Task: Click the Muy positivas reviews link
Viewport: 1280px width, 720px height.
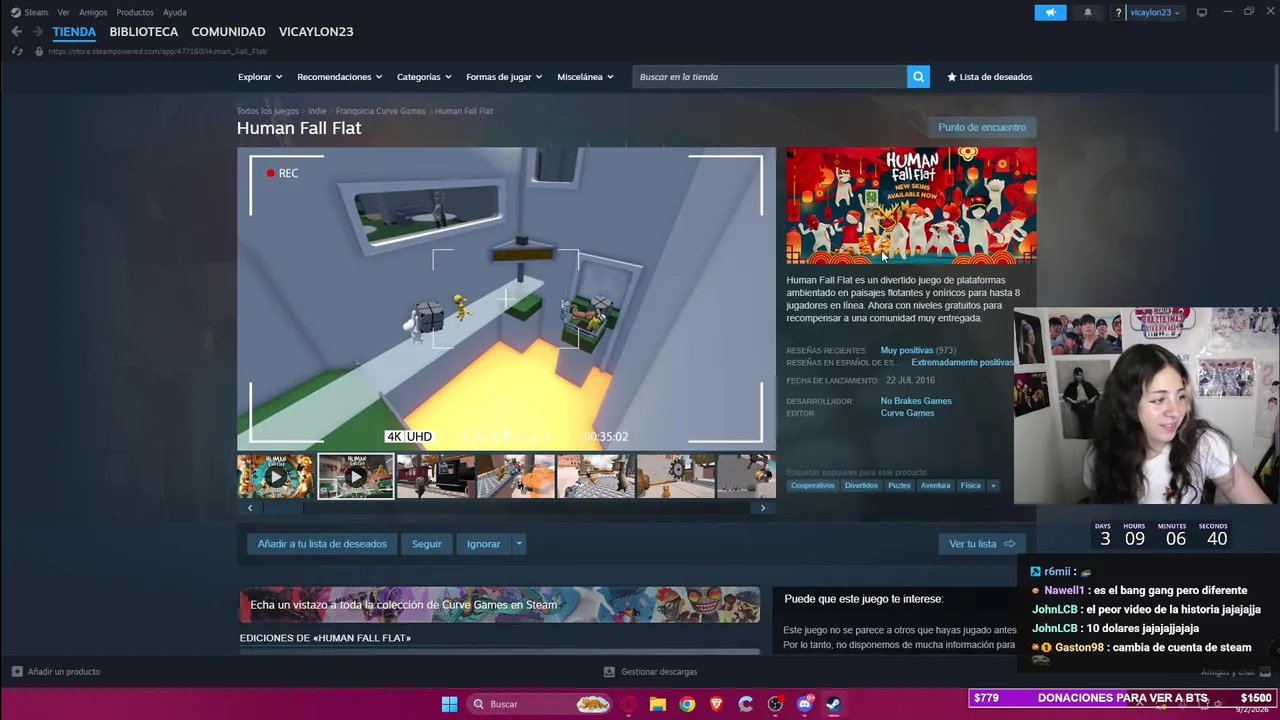Action: (906, 350)
